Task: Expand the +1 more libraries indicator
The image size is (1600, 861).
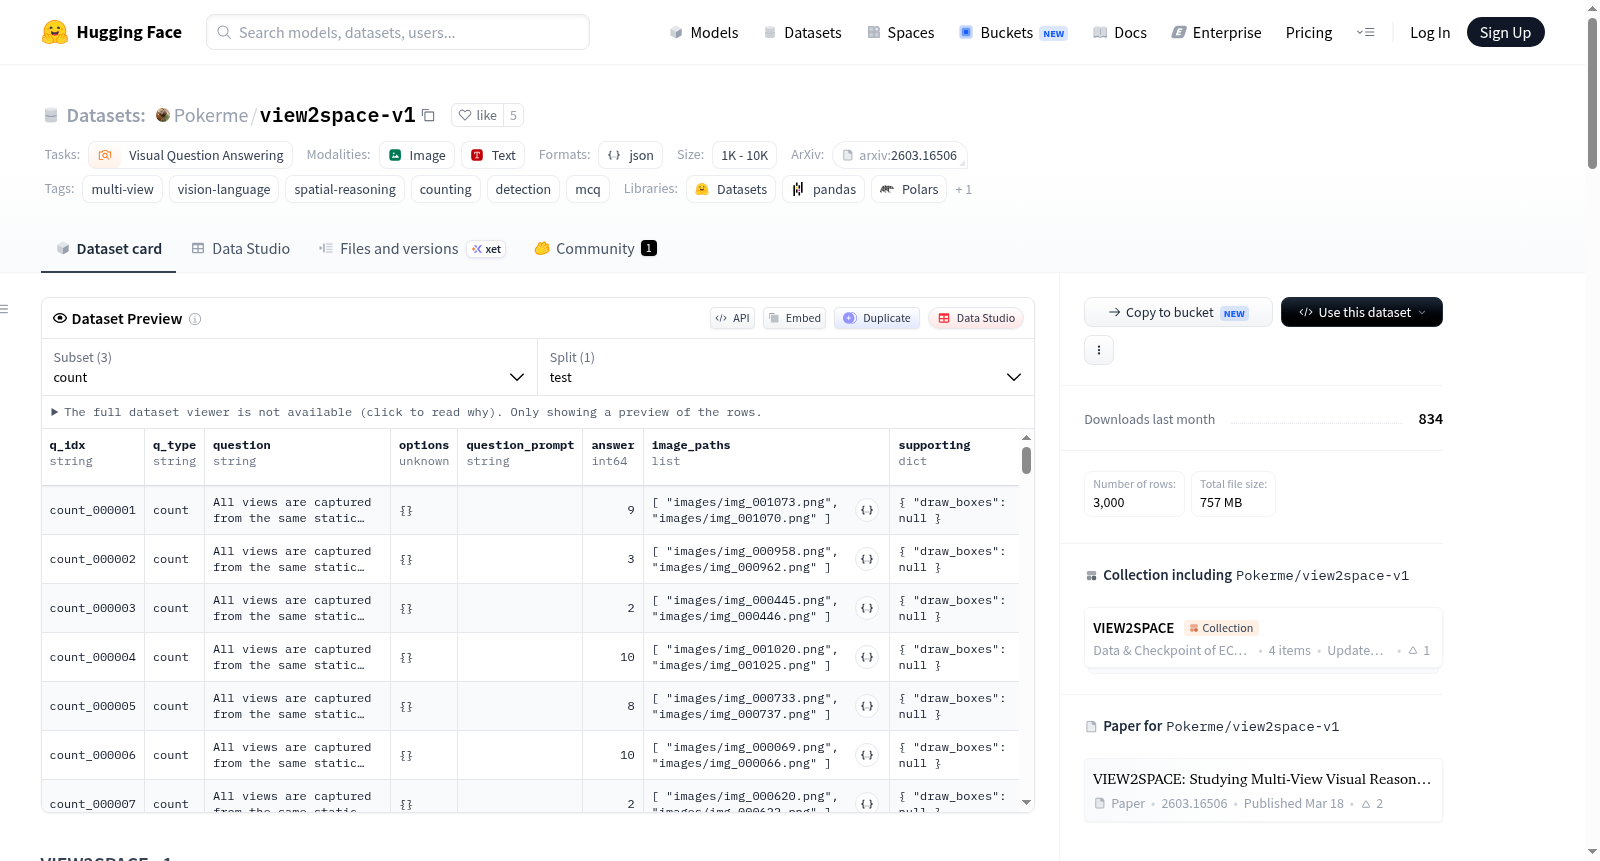Action: (963, 190)
